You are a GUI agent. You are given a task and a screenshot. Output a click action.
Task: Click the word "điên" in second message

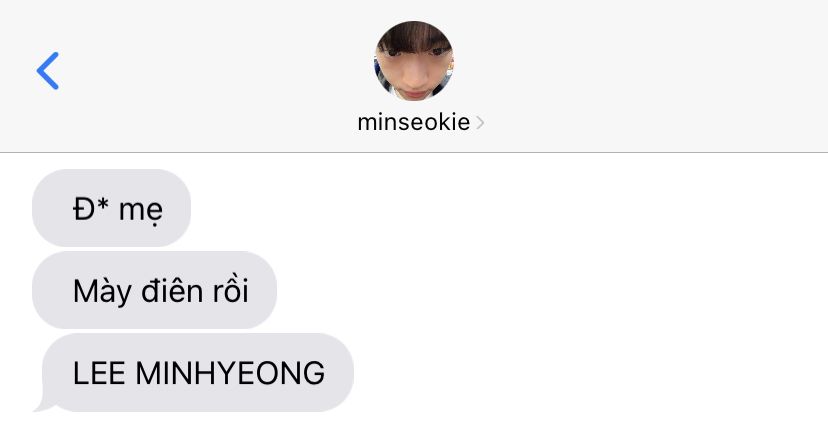coord(172,291)
